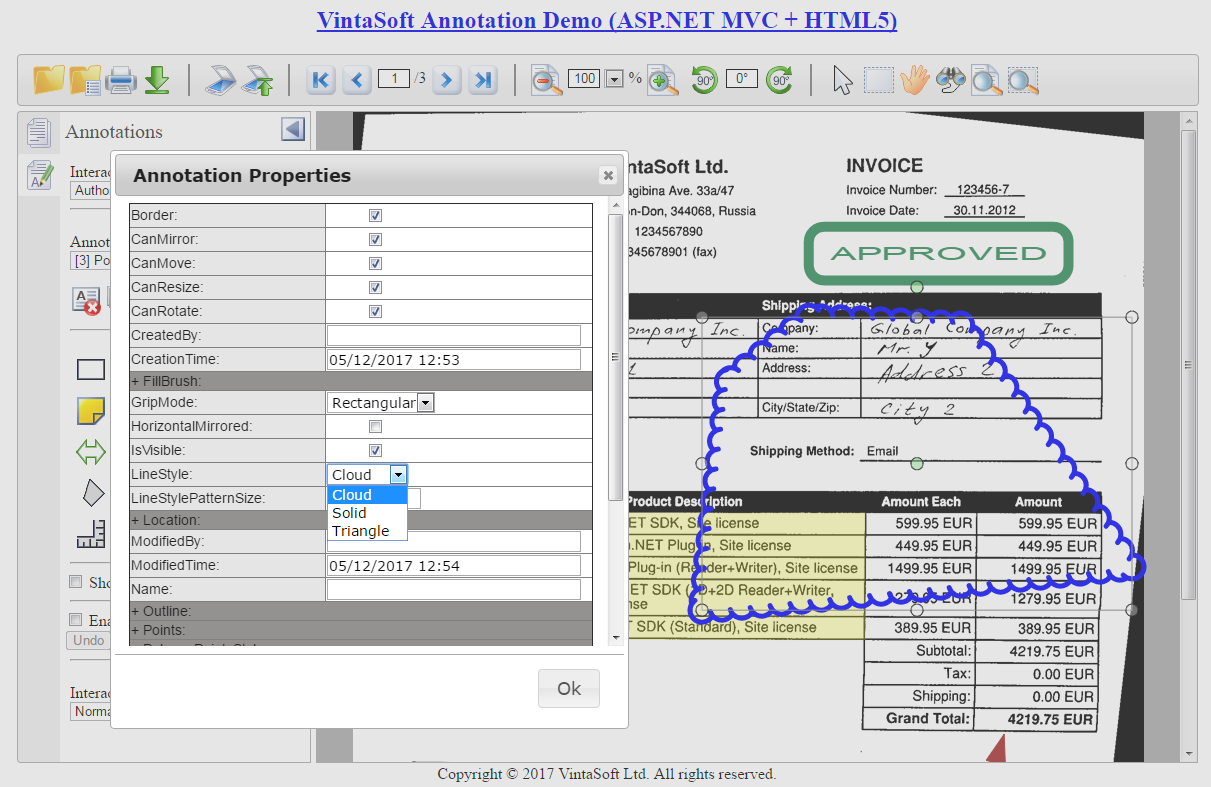Click the zoom in magnifier icon
Screen dimensions: 1211x787
pos(662,80)
